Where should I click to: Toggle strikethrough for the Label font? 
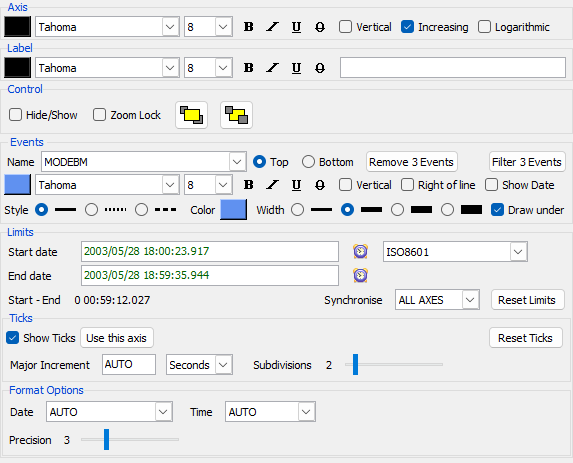[x=320, y=68]
